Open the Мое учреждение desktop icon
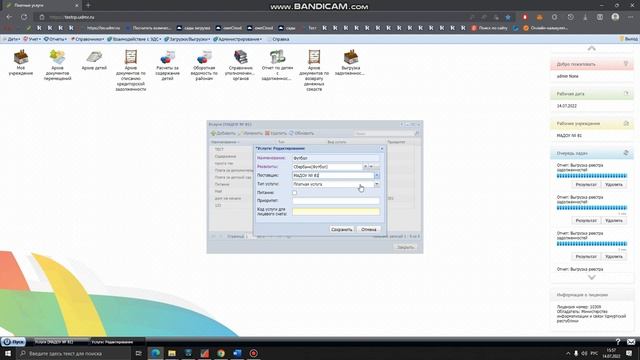 coord(21,62)
